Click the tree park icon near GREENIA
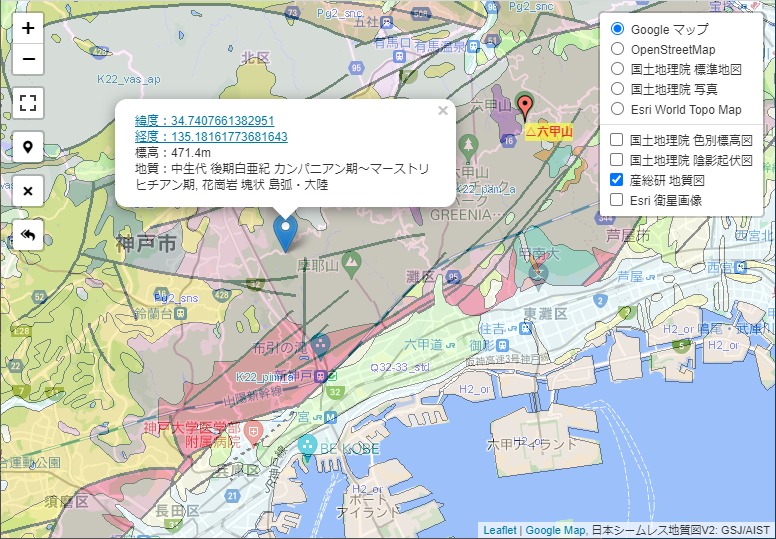Screen dimensions: 776x539 [468, 147]
